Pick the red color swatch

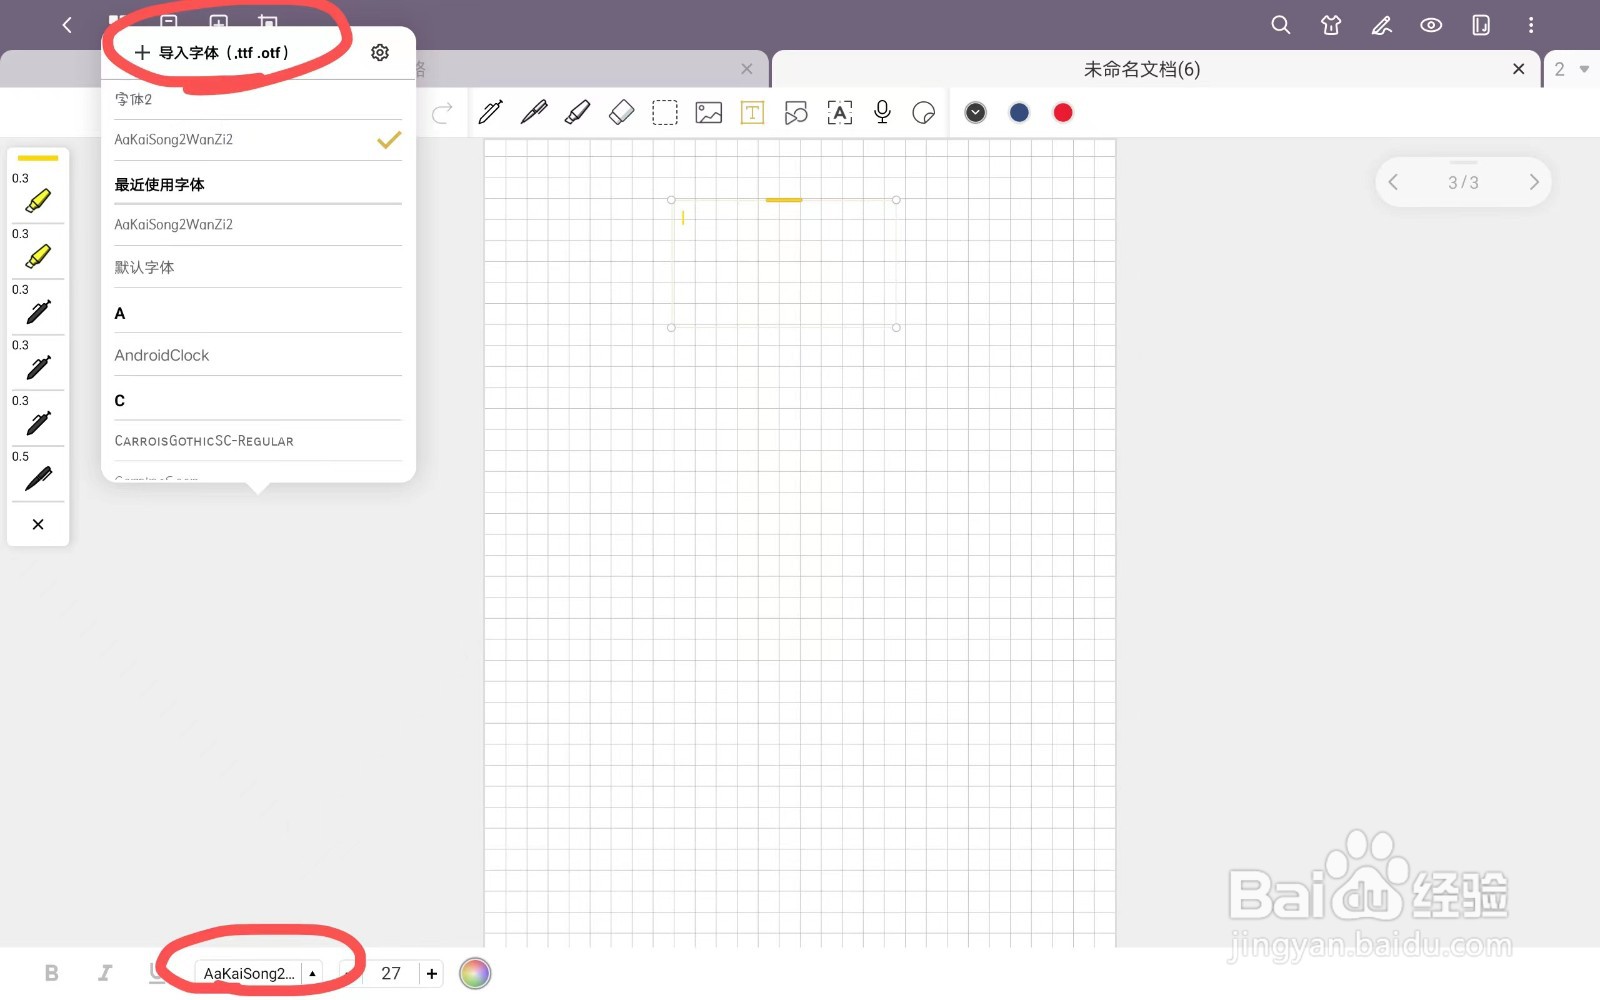click(1063, 112)
